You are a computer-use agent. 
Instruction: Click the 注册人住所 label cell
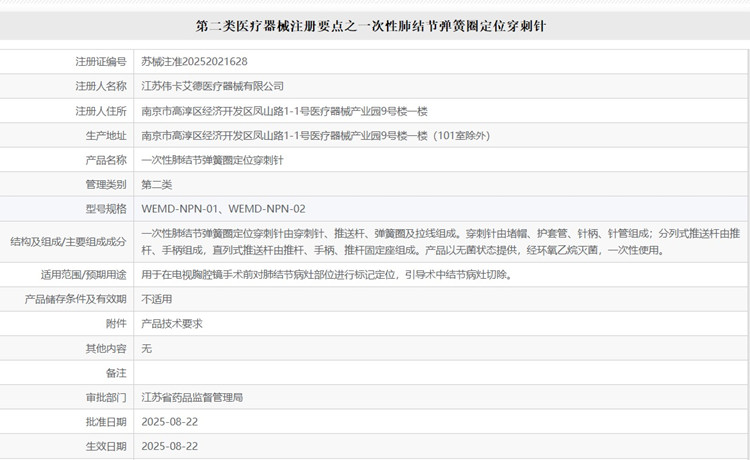pyautogui.click(x=100, y=110)
